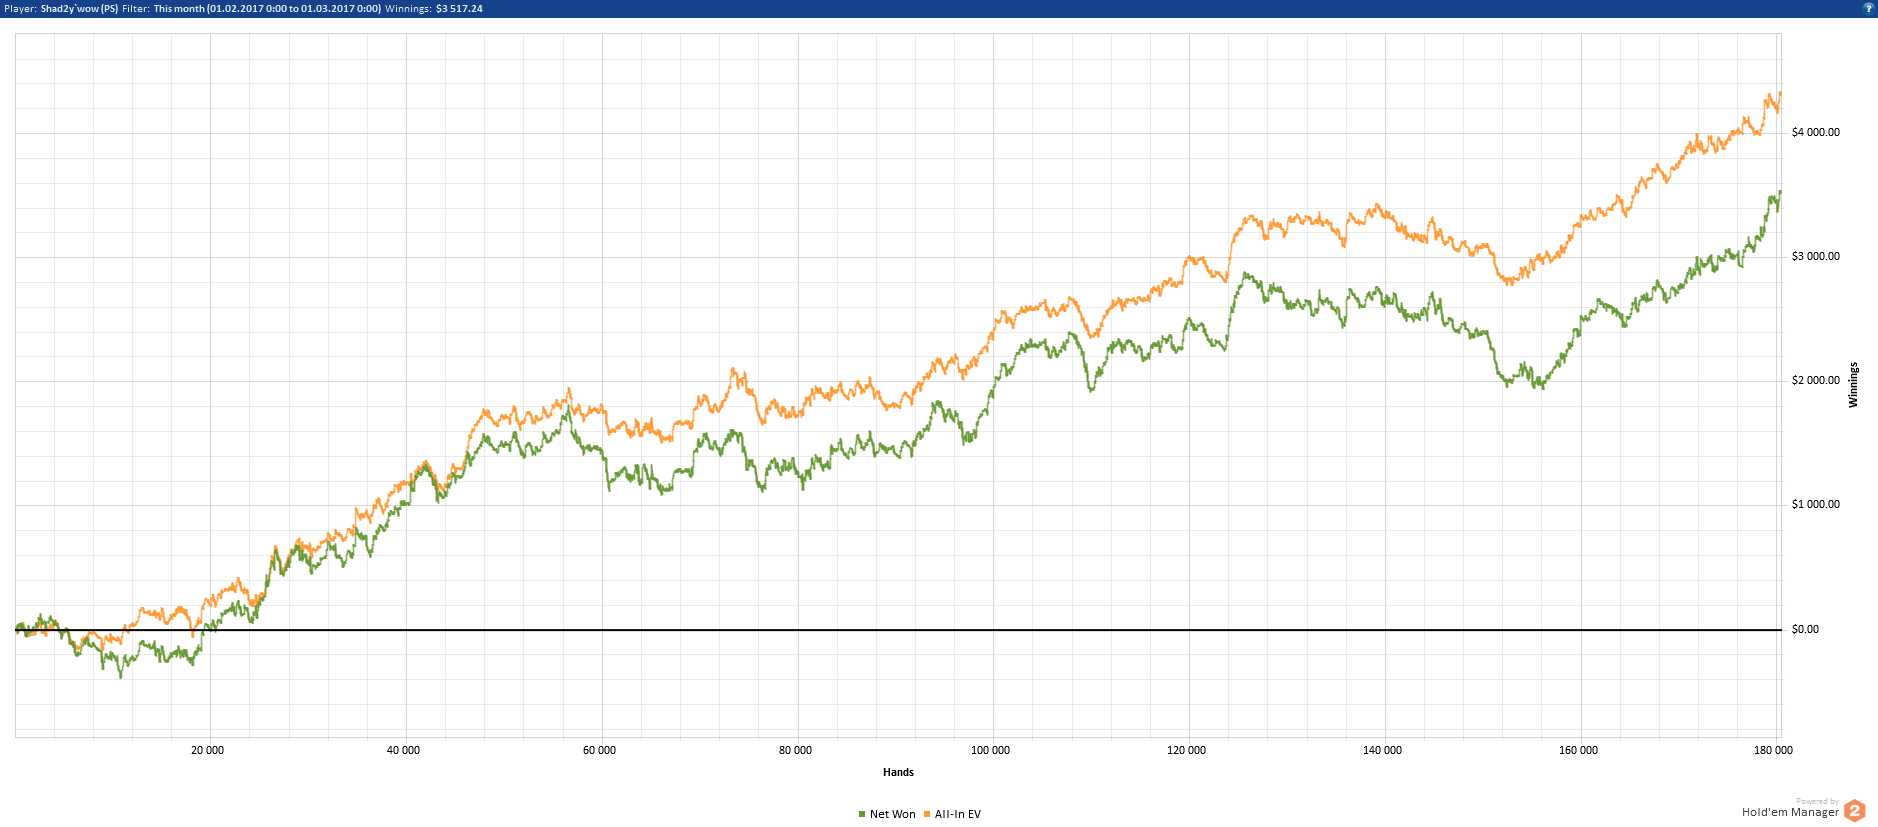Click the "$2 000.00" axis label
The image size is (1878, 827).
1816,380
